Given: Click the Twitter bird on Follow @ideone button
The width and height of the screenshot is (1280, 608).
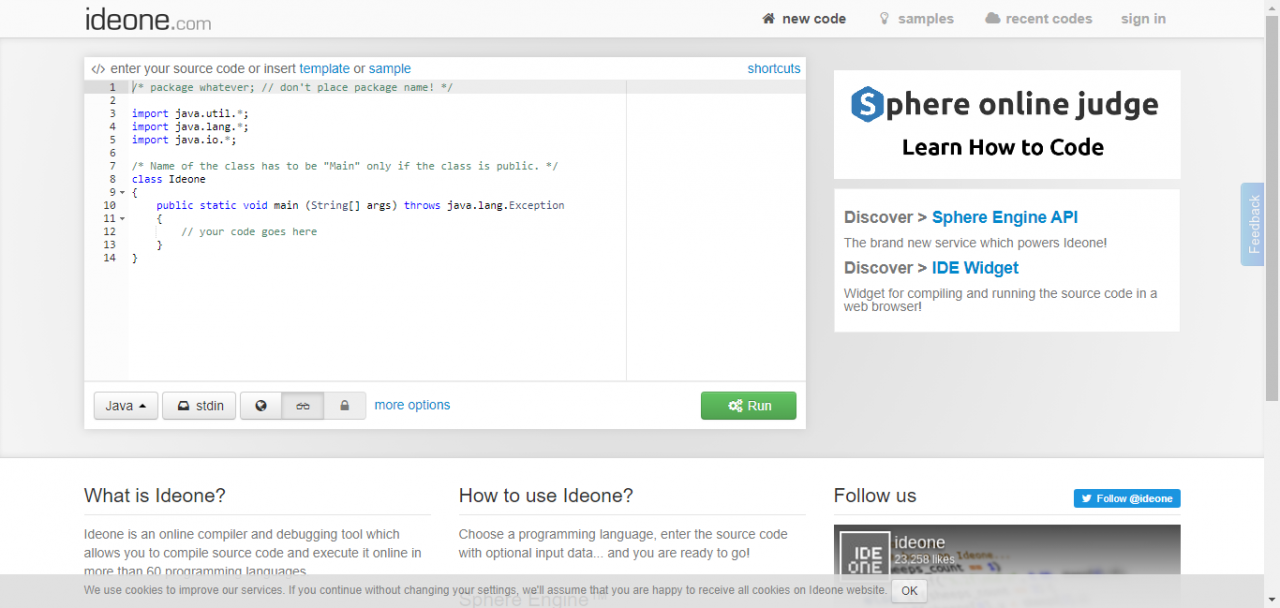Looking at the screenshot, I should pos(1085,498).
